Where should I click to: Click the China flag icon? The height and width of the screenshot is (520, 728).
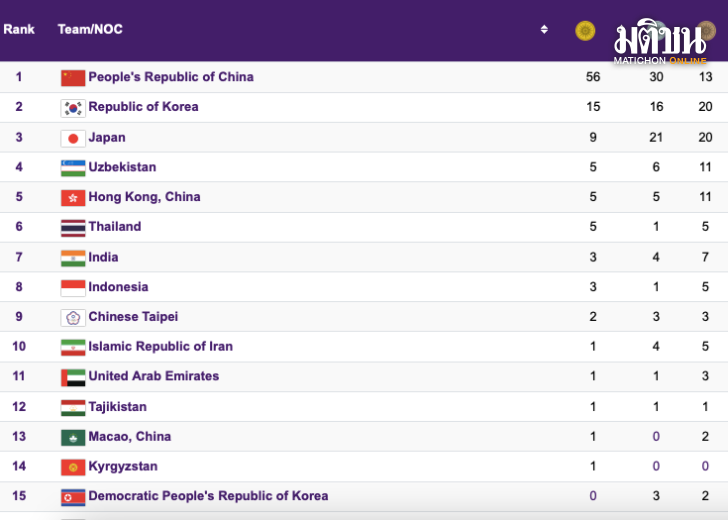[73, 78]
